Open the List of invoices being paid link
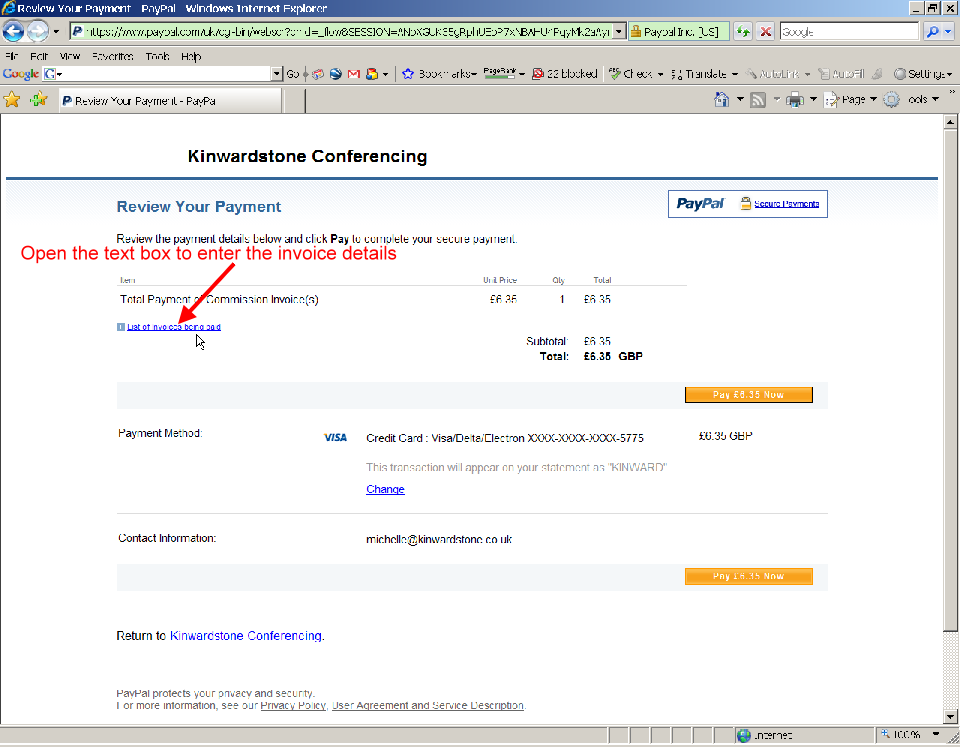Screen dimensions: 960x747 [173, 327]
